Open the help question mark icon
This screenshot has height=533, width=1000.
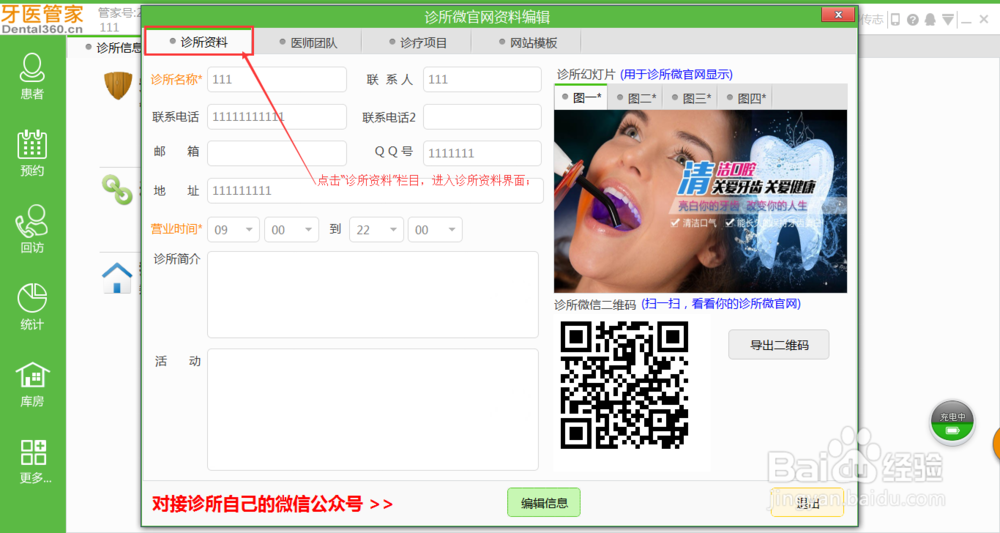pyautogui.click(x=913, y=20)
